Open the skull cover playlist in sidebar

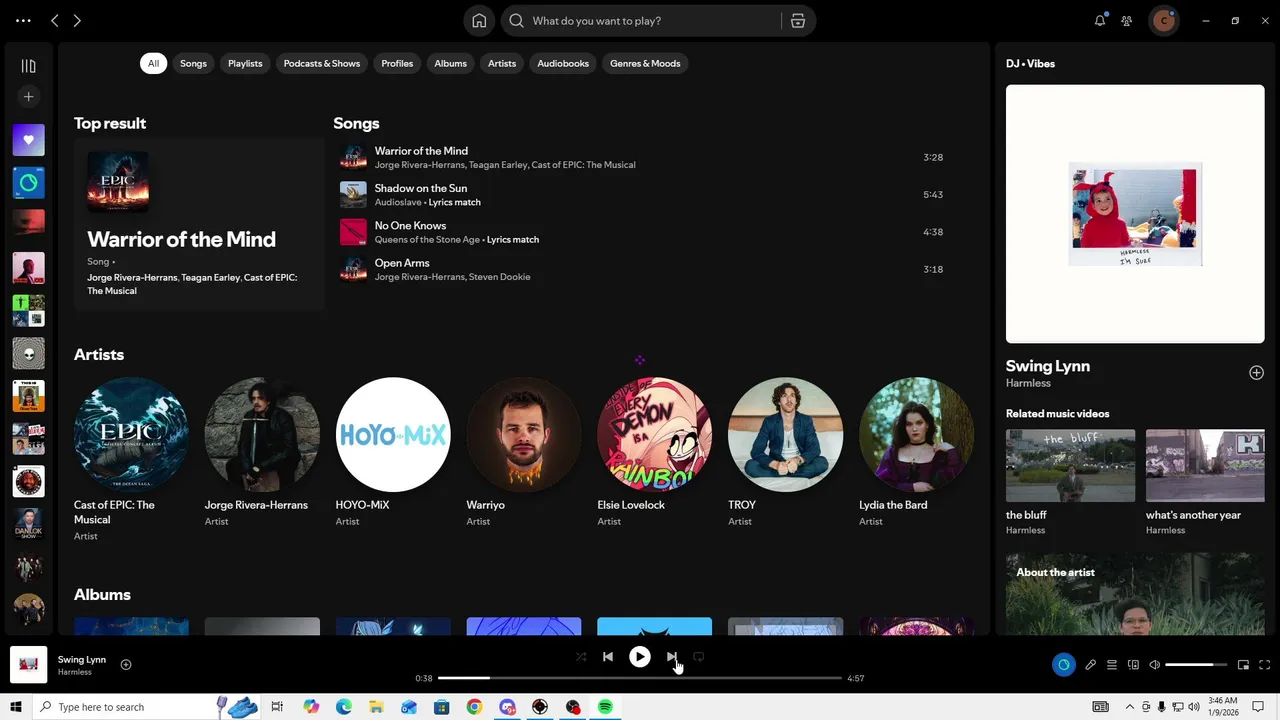tap(28, 353)
